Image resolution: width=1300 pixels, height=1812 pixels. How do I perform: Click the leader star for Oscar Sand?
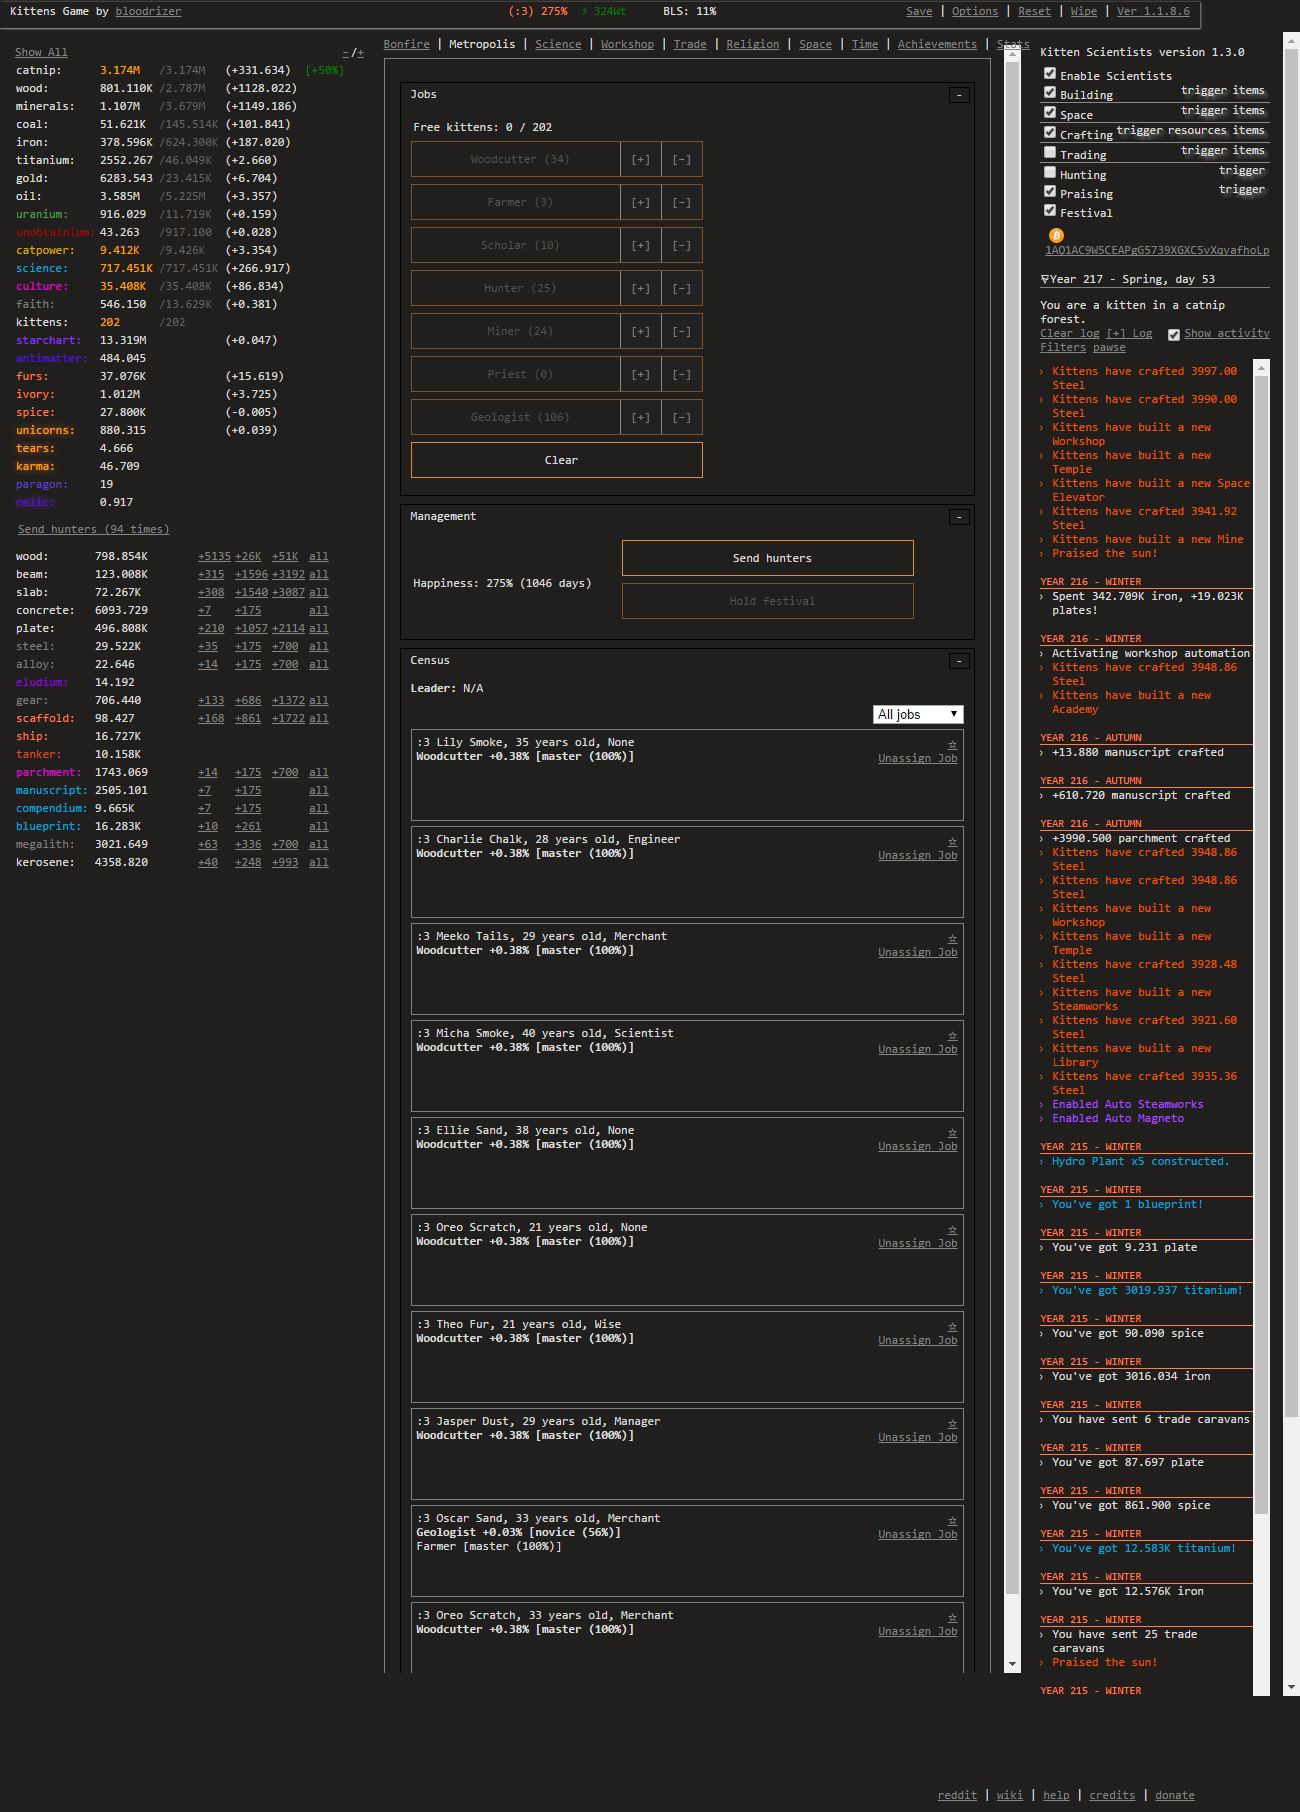click(x=952, y=1520)
